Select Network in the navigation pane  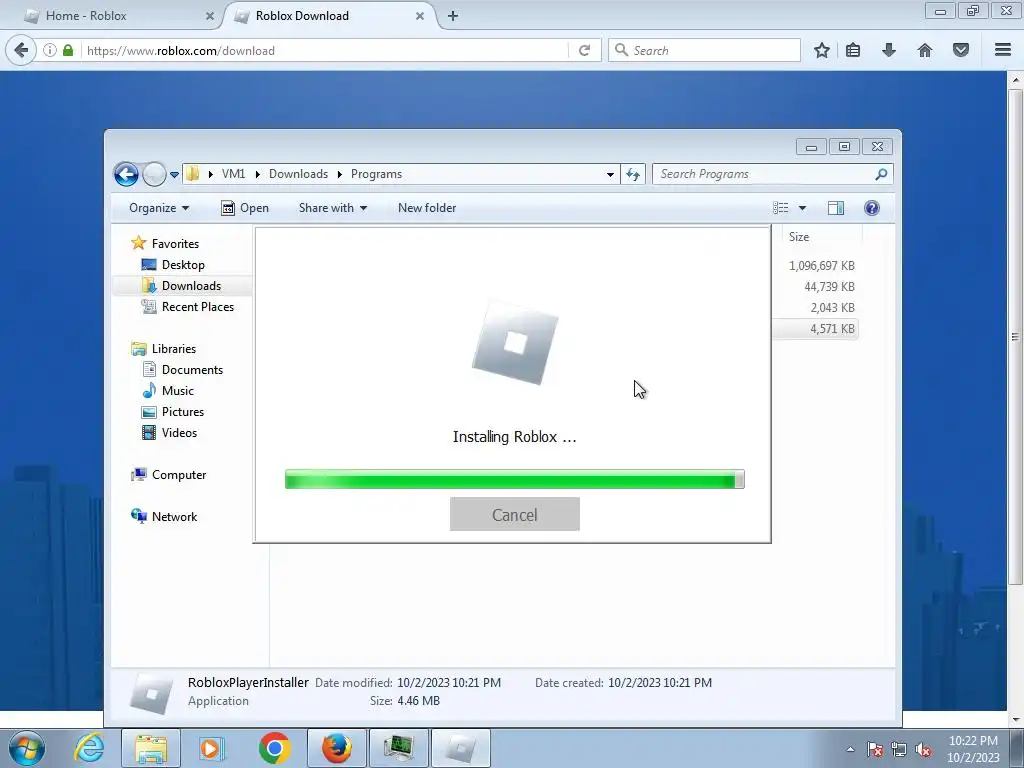coord(174,517)
